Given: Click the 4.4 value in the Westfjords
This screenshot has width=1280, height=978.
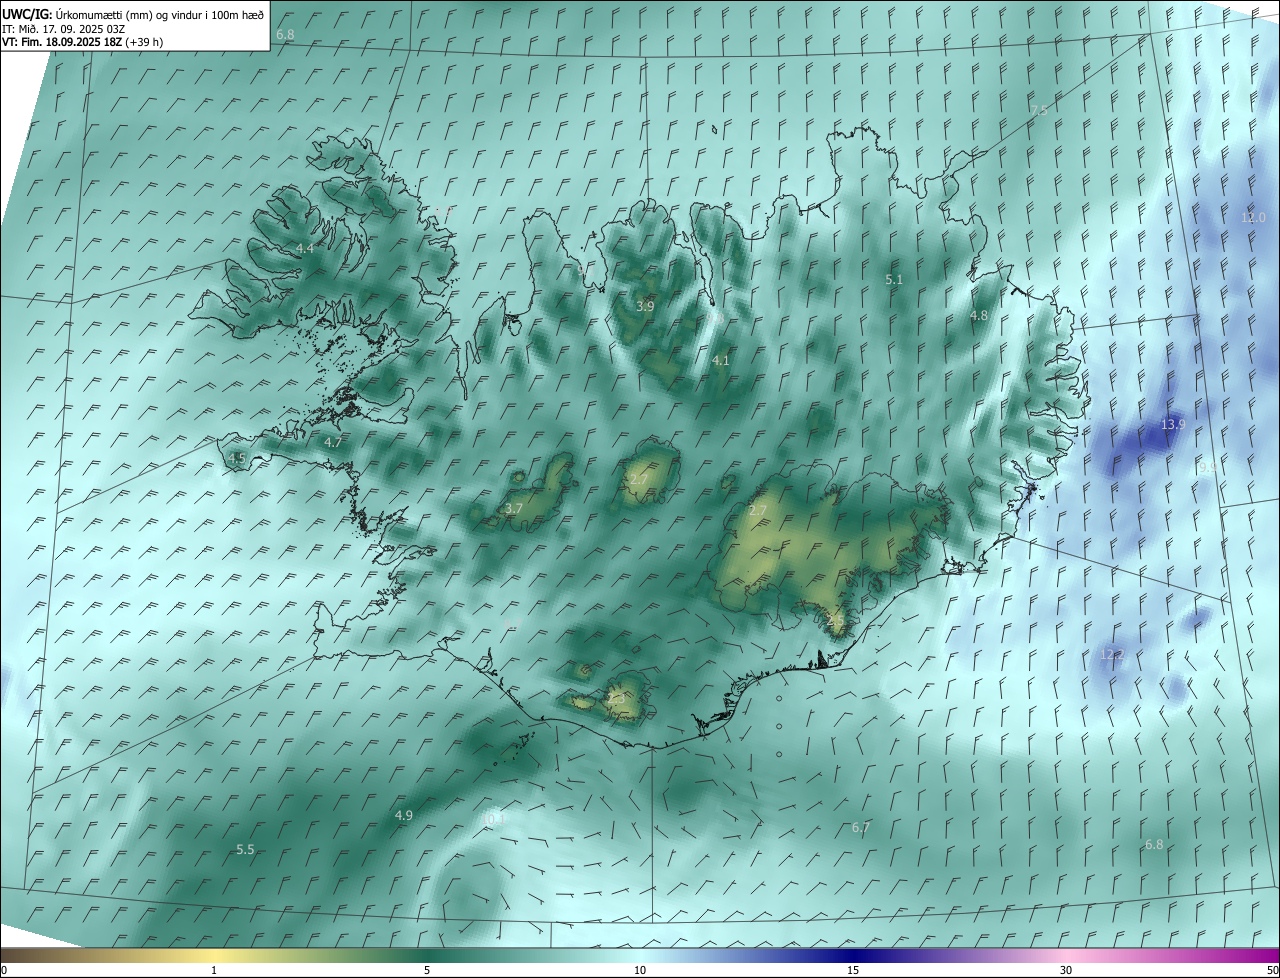Looking at the screenshot, I should (305, 248).
